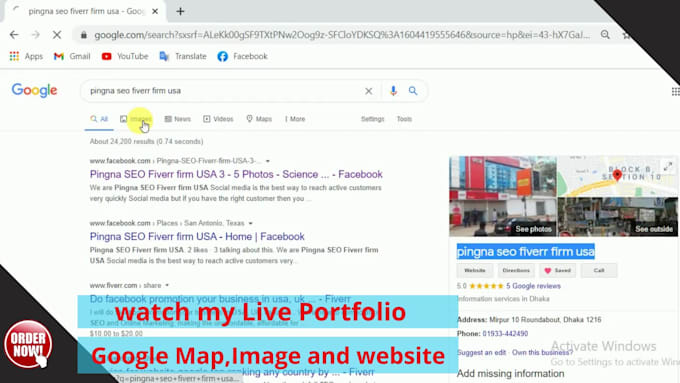Open the YouTube bookmark
680x383 pixels.
tap(125, 56)
